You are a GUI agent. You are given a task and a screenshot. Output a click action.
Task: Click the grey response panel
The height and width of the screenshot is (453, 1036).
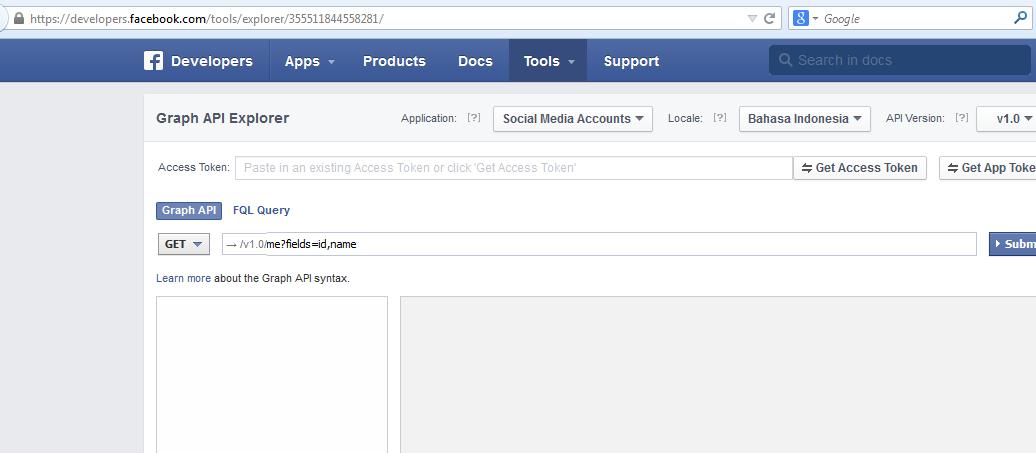click(x=718, y=374)
